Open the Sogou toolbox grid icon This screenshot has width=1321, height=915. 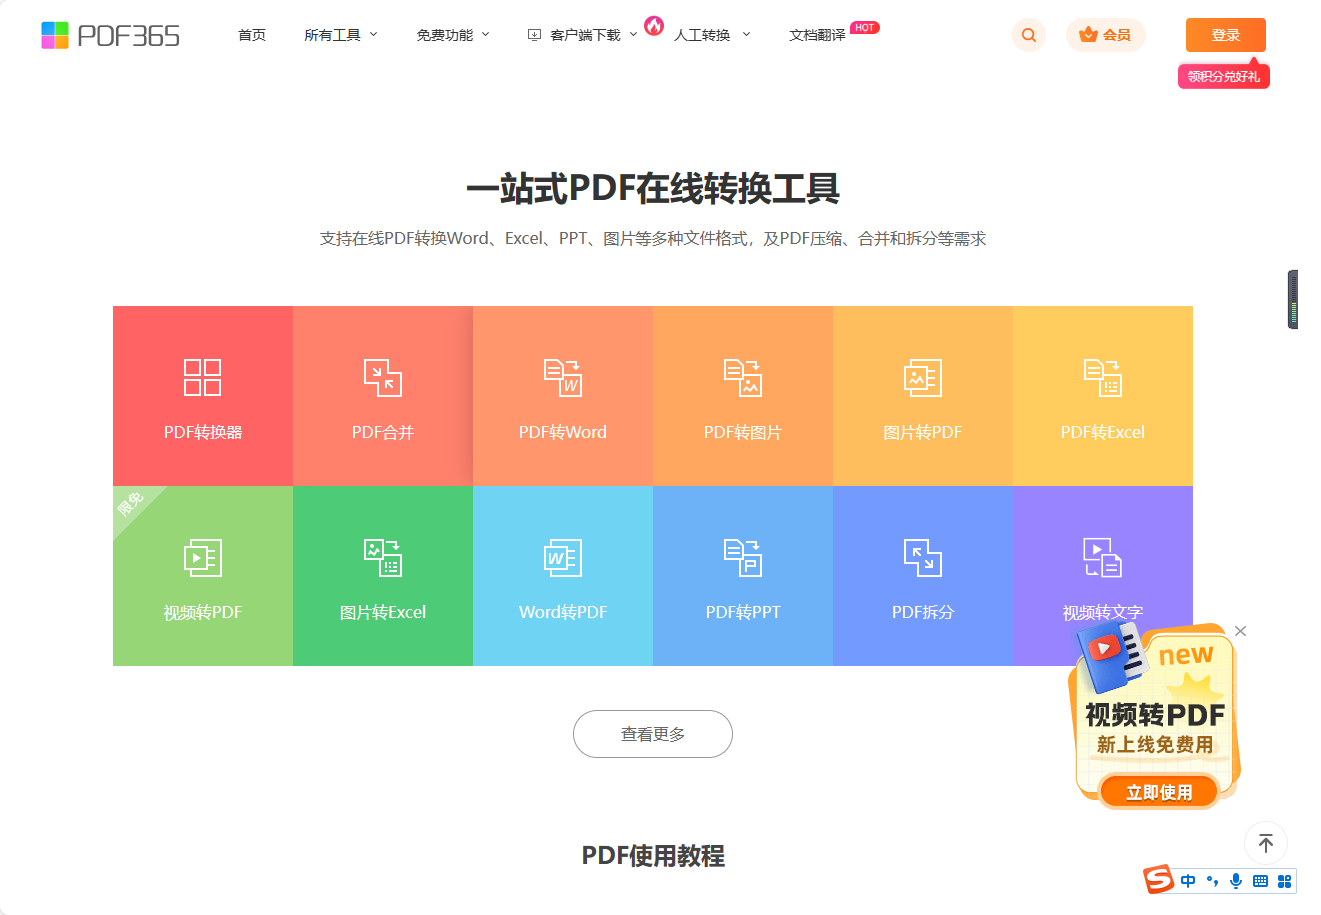1285,881
